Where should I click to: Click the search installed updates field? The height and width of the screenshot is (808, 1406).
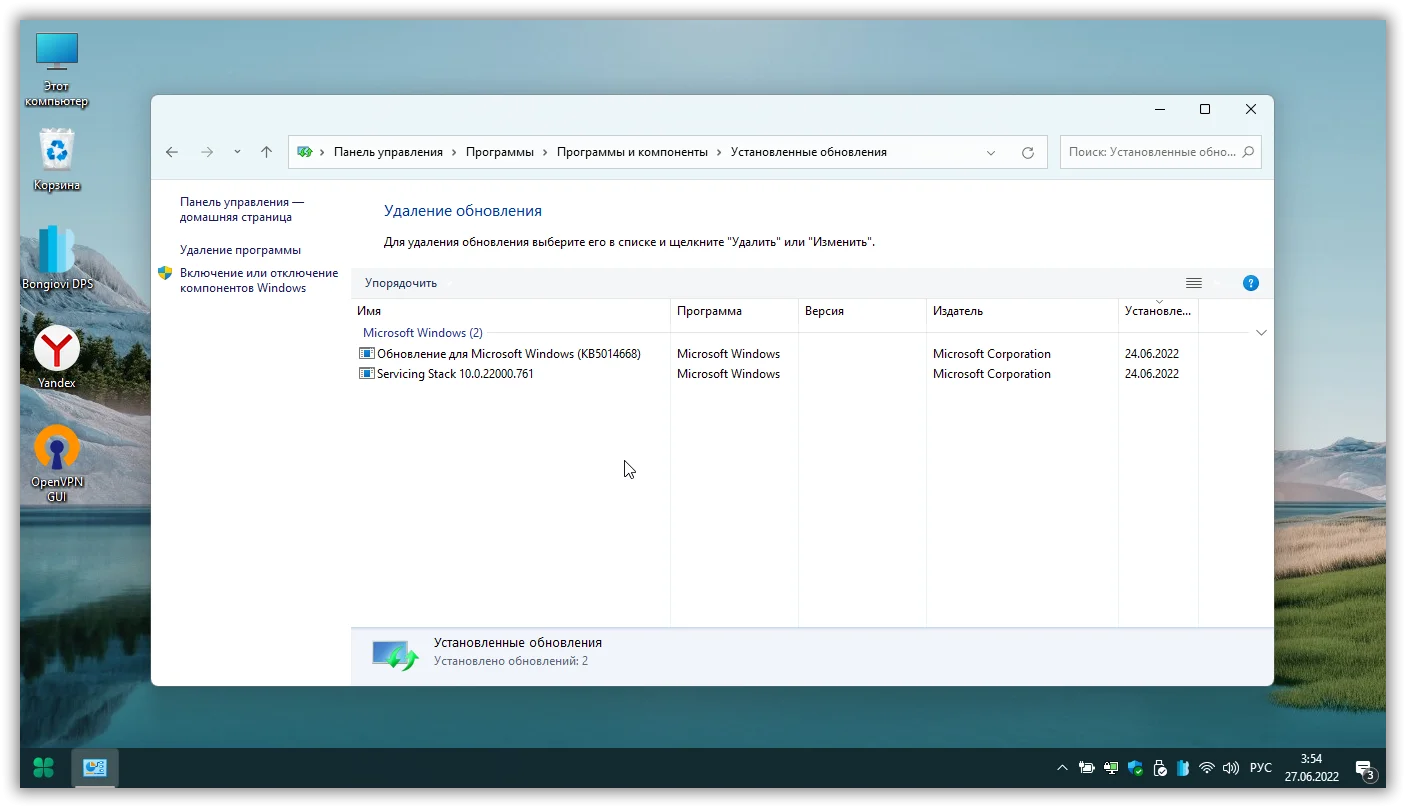1150,152
